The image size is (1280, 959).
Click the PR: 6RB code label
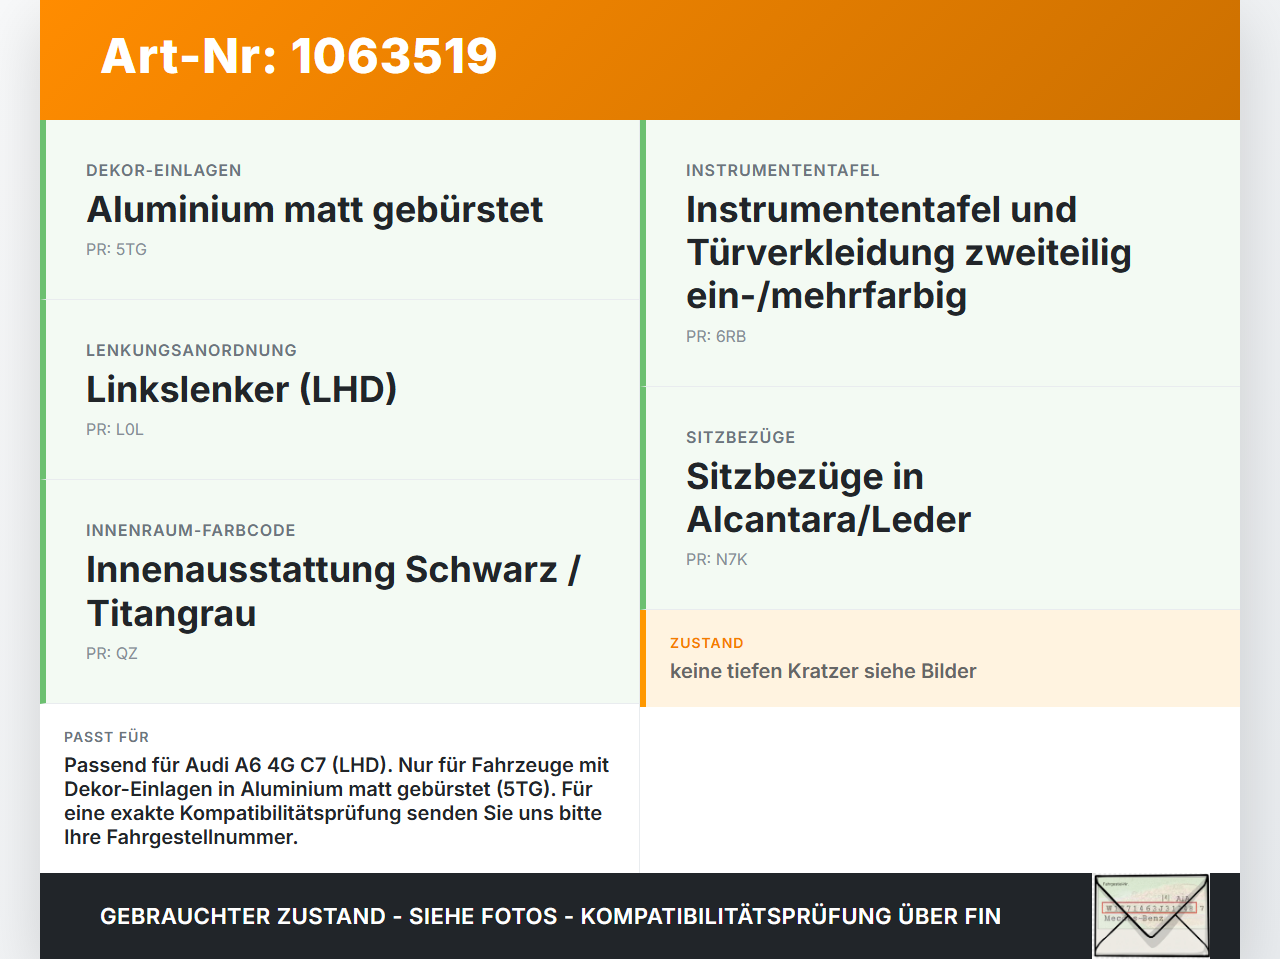(x=716, y=337)
